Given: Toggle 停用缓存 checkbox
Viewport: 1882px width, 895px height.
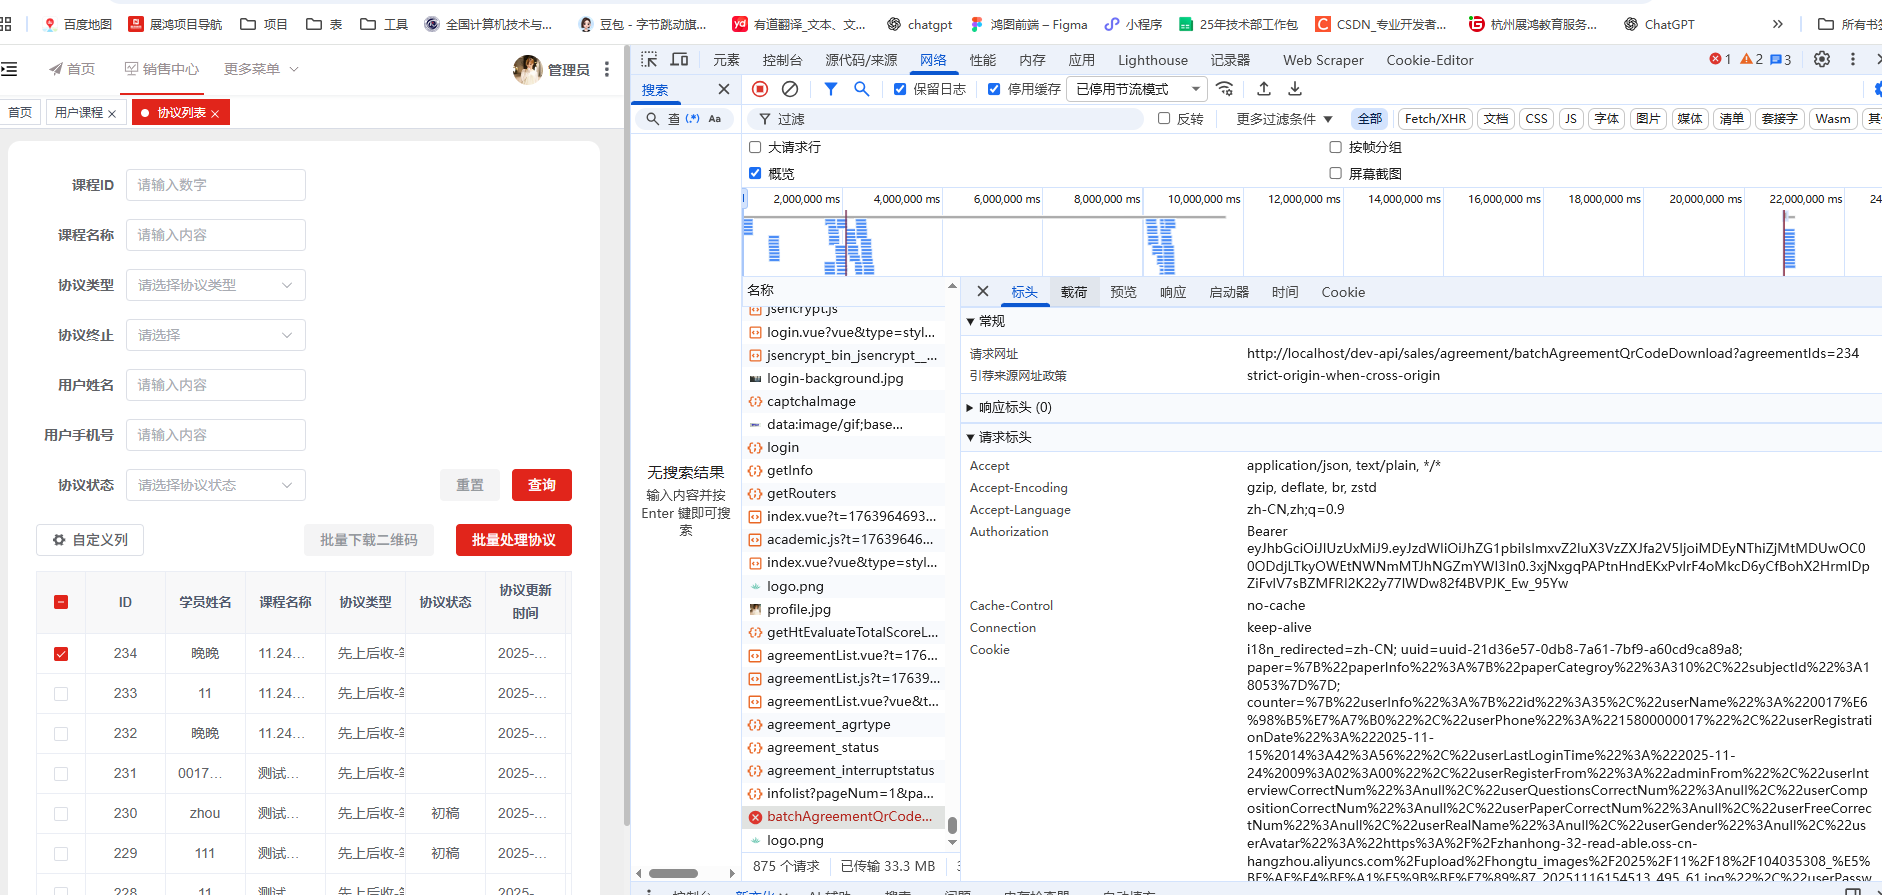Looking at the screenshot, I should (x=994, y=89).
